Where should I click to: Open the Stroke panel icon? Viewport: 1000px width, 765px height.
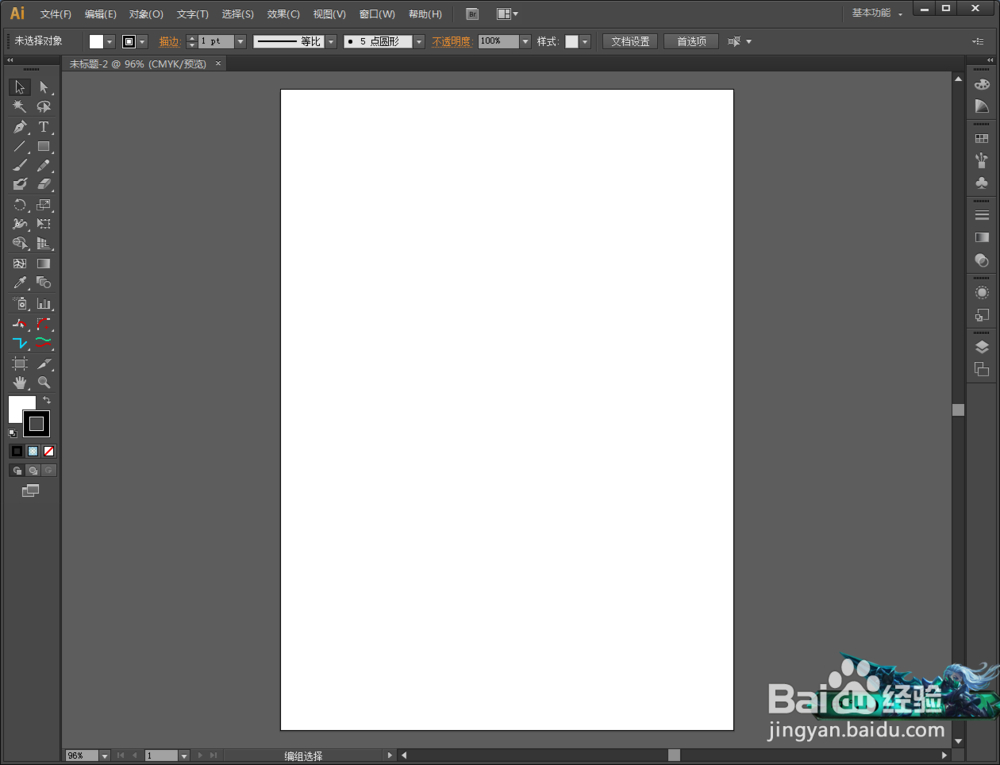point(982,215)
